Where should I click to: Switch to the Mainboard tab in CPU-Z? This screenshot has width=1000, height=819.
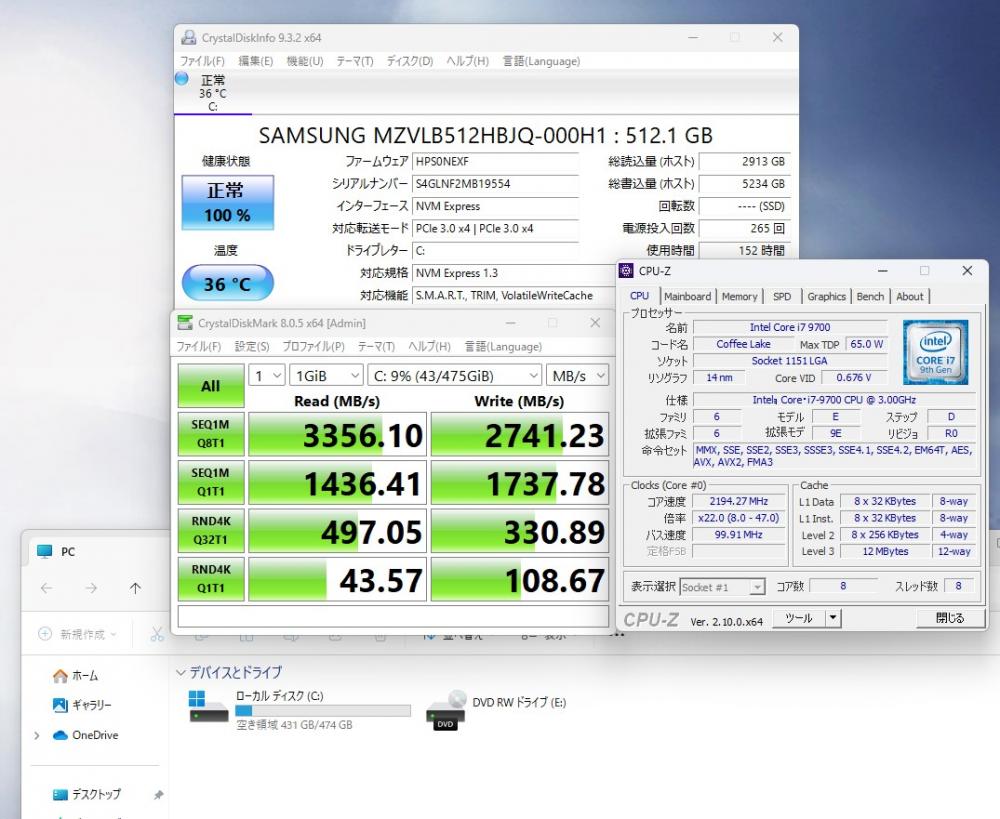[x=687, y=297]
